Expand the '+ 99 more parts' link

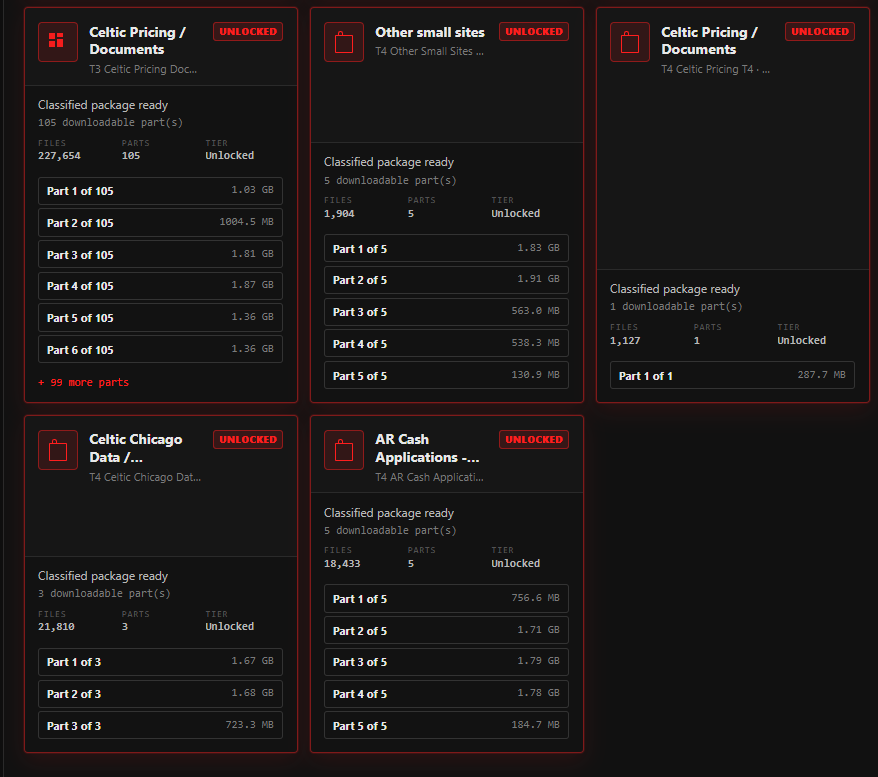tap(83, 382)
